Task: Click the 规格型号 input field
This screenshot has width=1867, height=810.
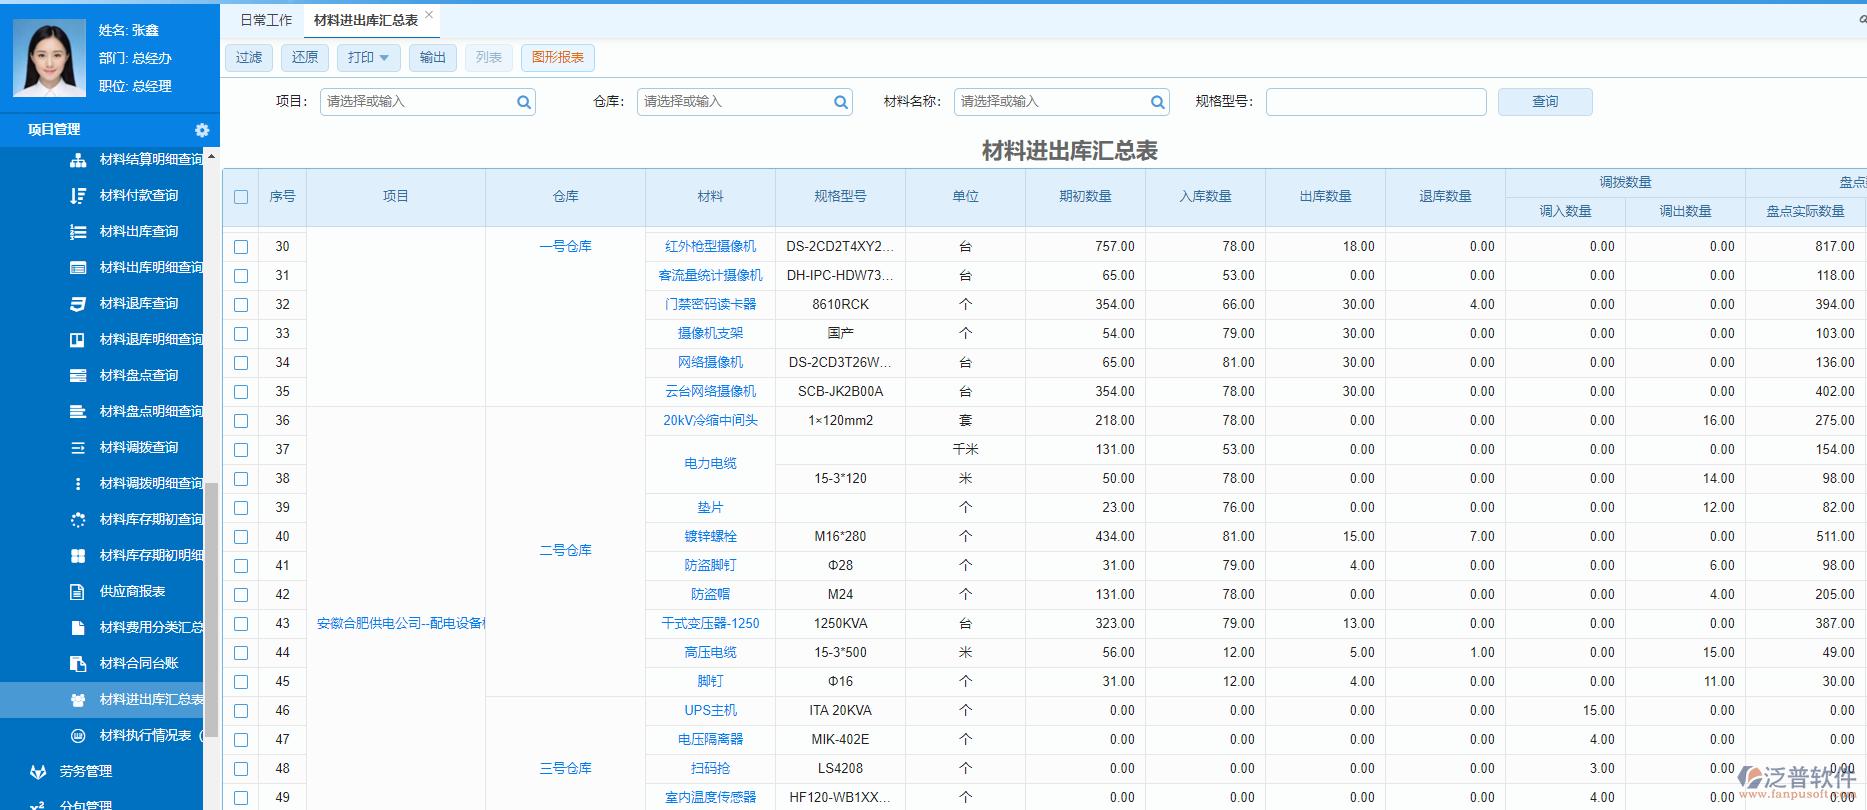Action: [x=1376, y=102]
